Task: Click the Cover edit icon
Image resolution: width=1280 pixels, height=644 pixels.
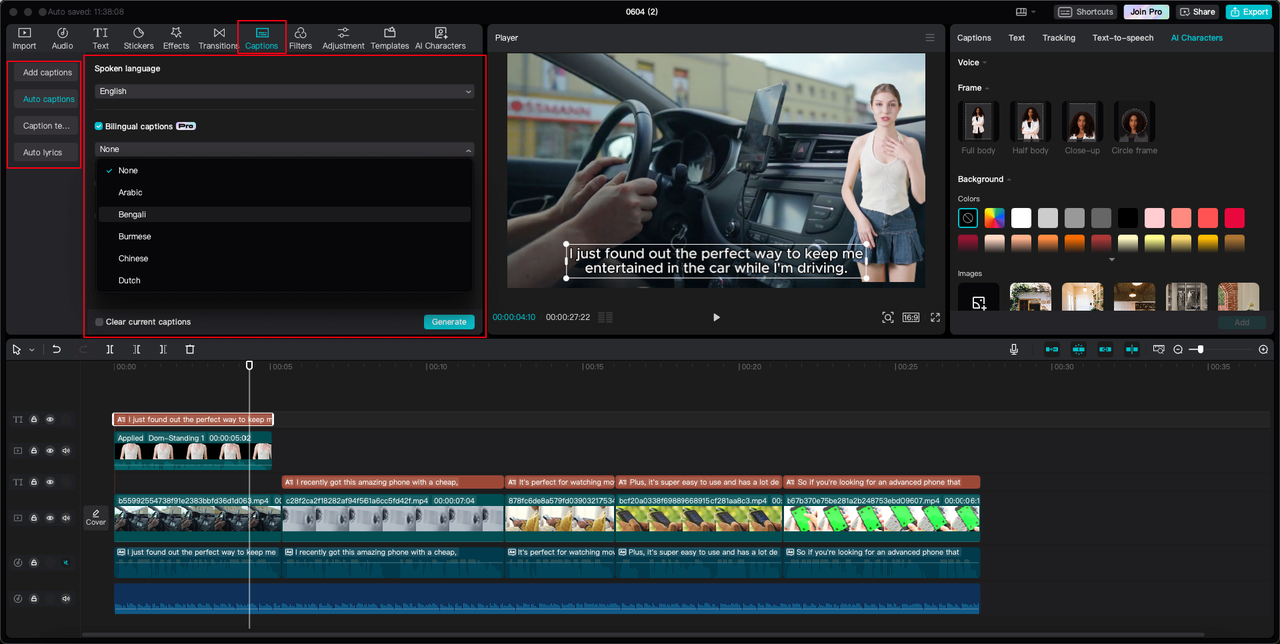Action: pyautogui.click(x=96, y=517)
